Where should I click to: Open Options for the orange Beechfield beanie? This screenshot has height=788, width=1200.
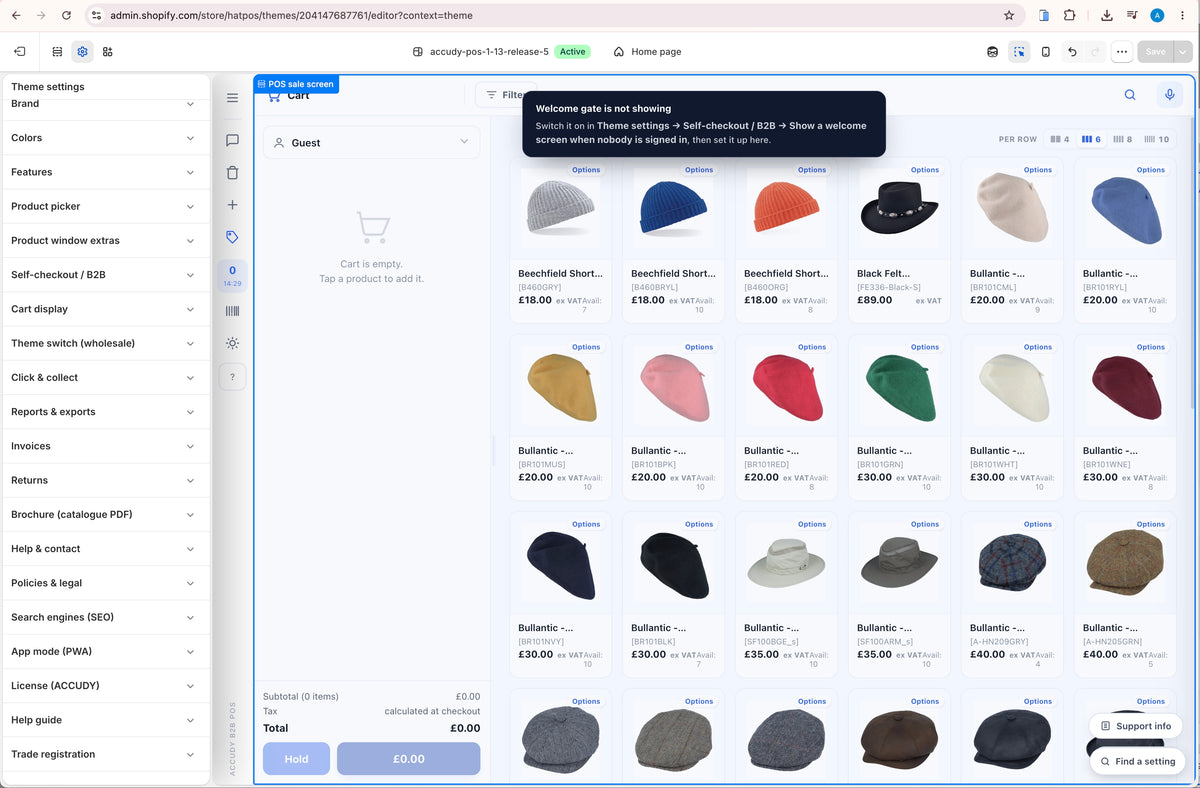pyautogui.click(x=812, y=170)
